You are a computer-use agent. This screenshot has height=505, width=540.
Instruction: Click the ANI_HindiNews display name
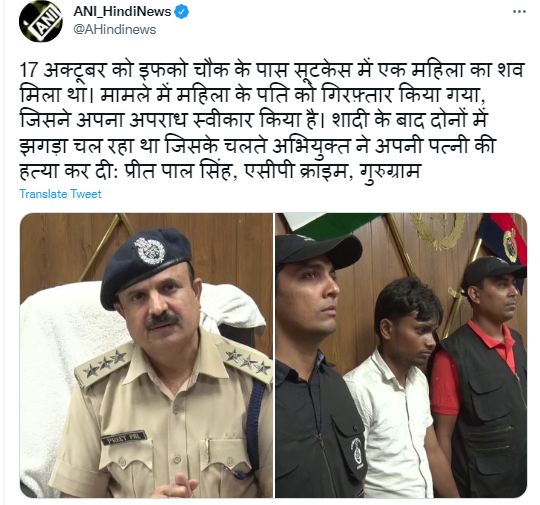[x=122, y=12]
